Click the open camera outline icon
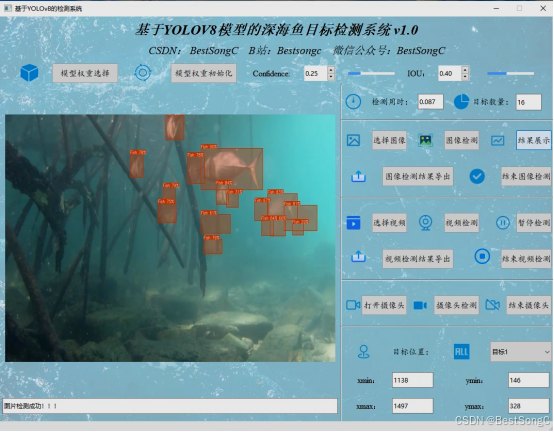The height and width of the screenshot is (432, 554). tap(353, 305)
